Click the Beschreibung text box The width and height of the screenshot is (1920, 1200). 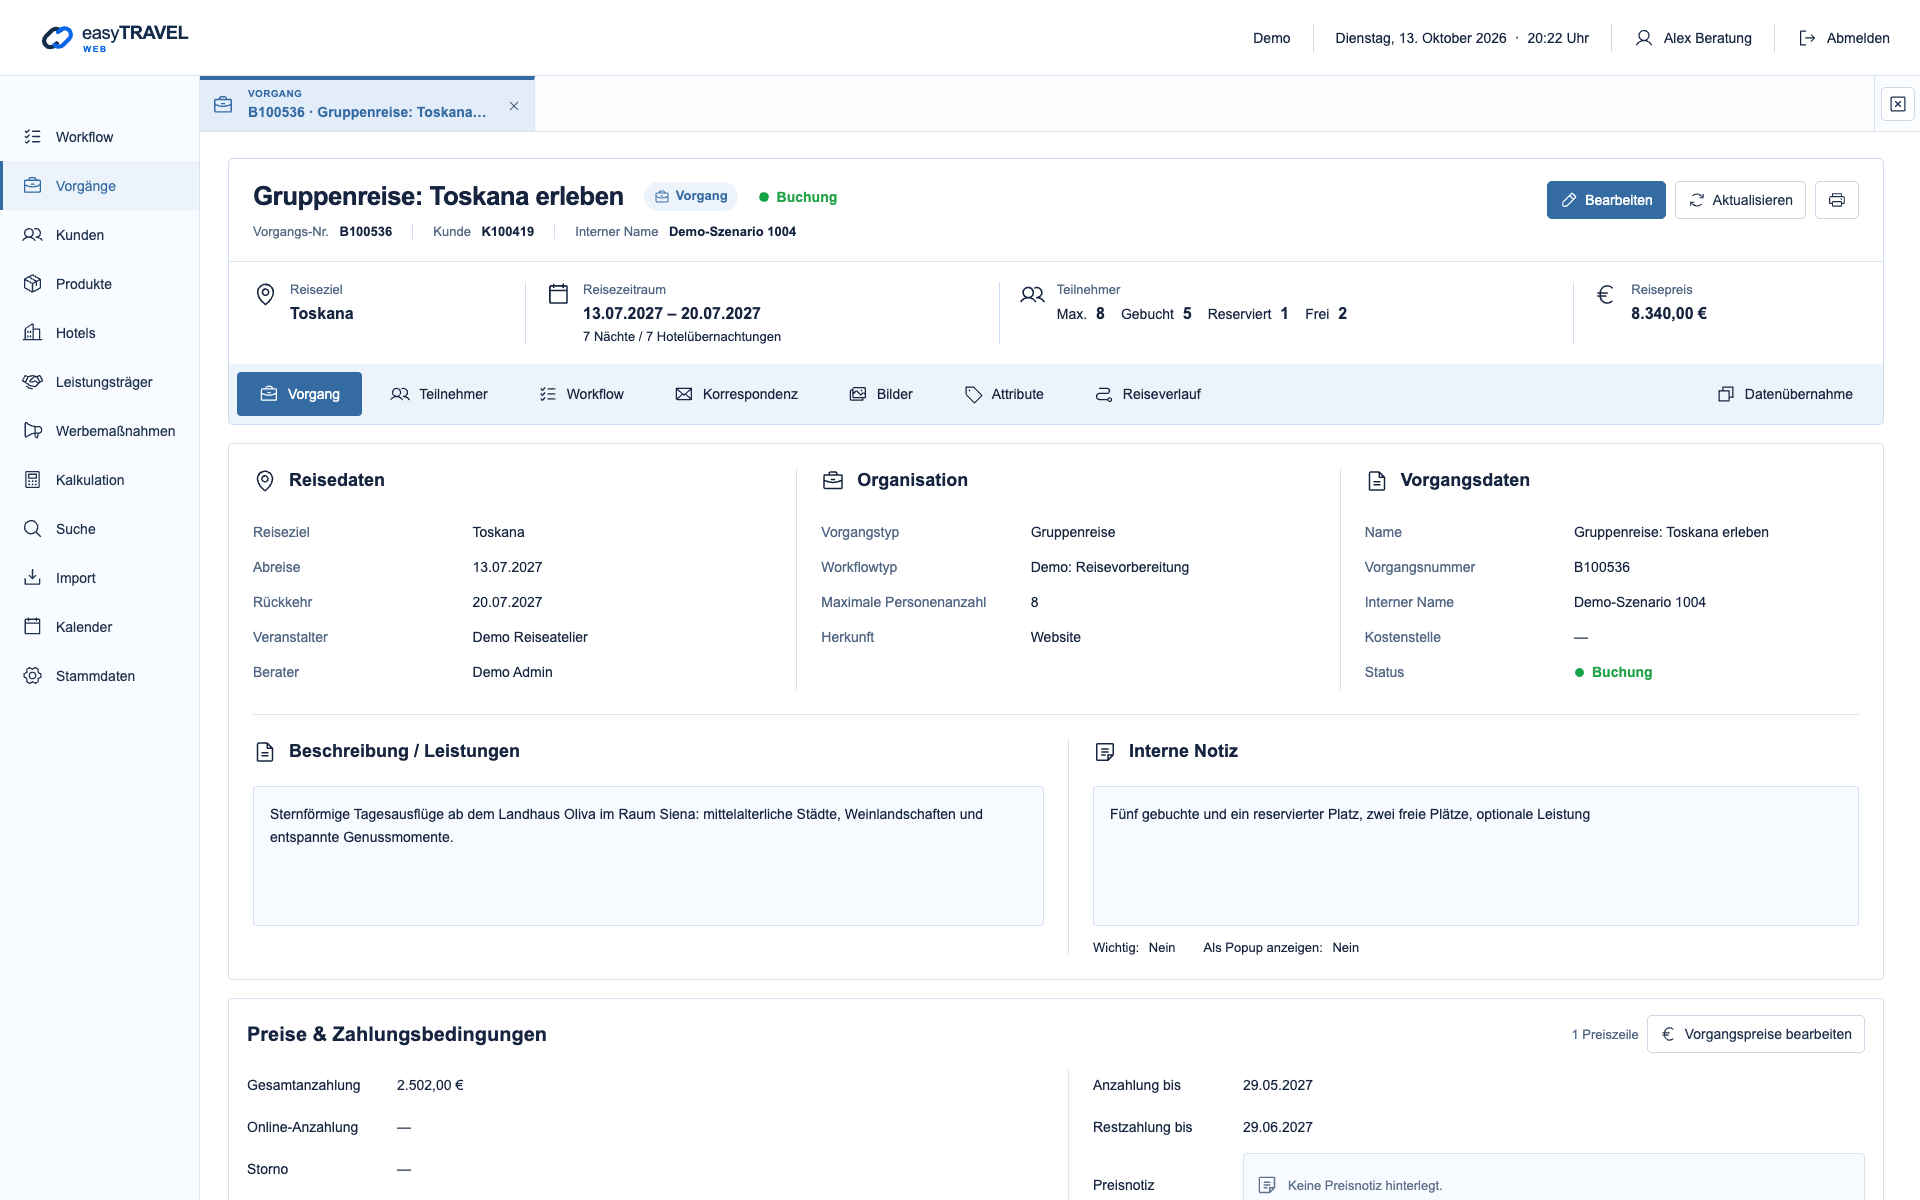pos(648,856)
